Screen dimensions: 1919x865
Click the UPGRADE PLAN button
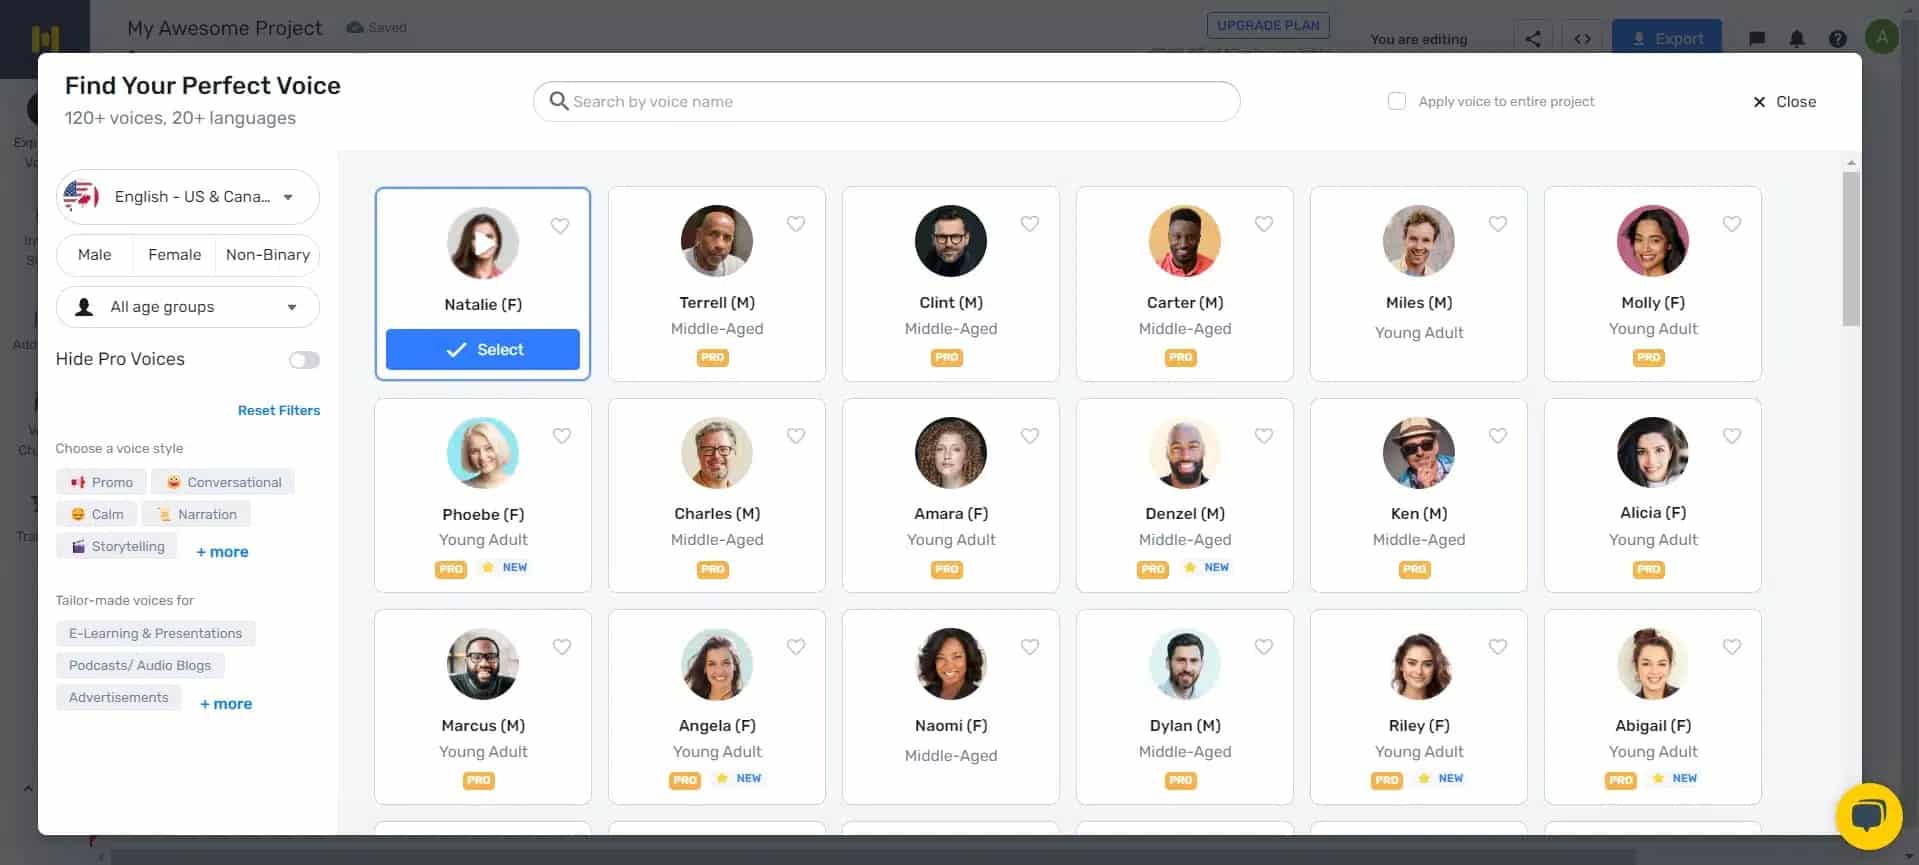click(x=1268, y=25)
